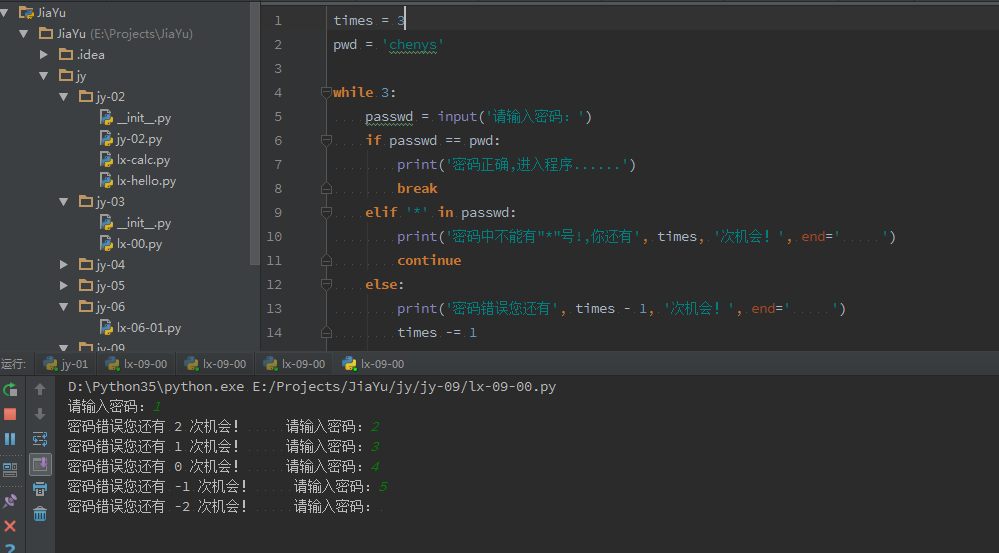Click the print console output icon
The image size is (999, 553).
click(x=40, y=489)
